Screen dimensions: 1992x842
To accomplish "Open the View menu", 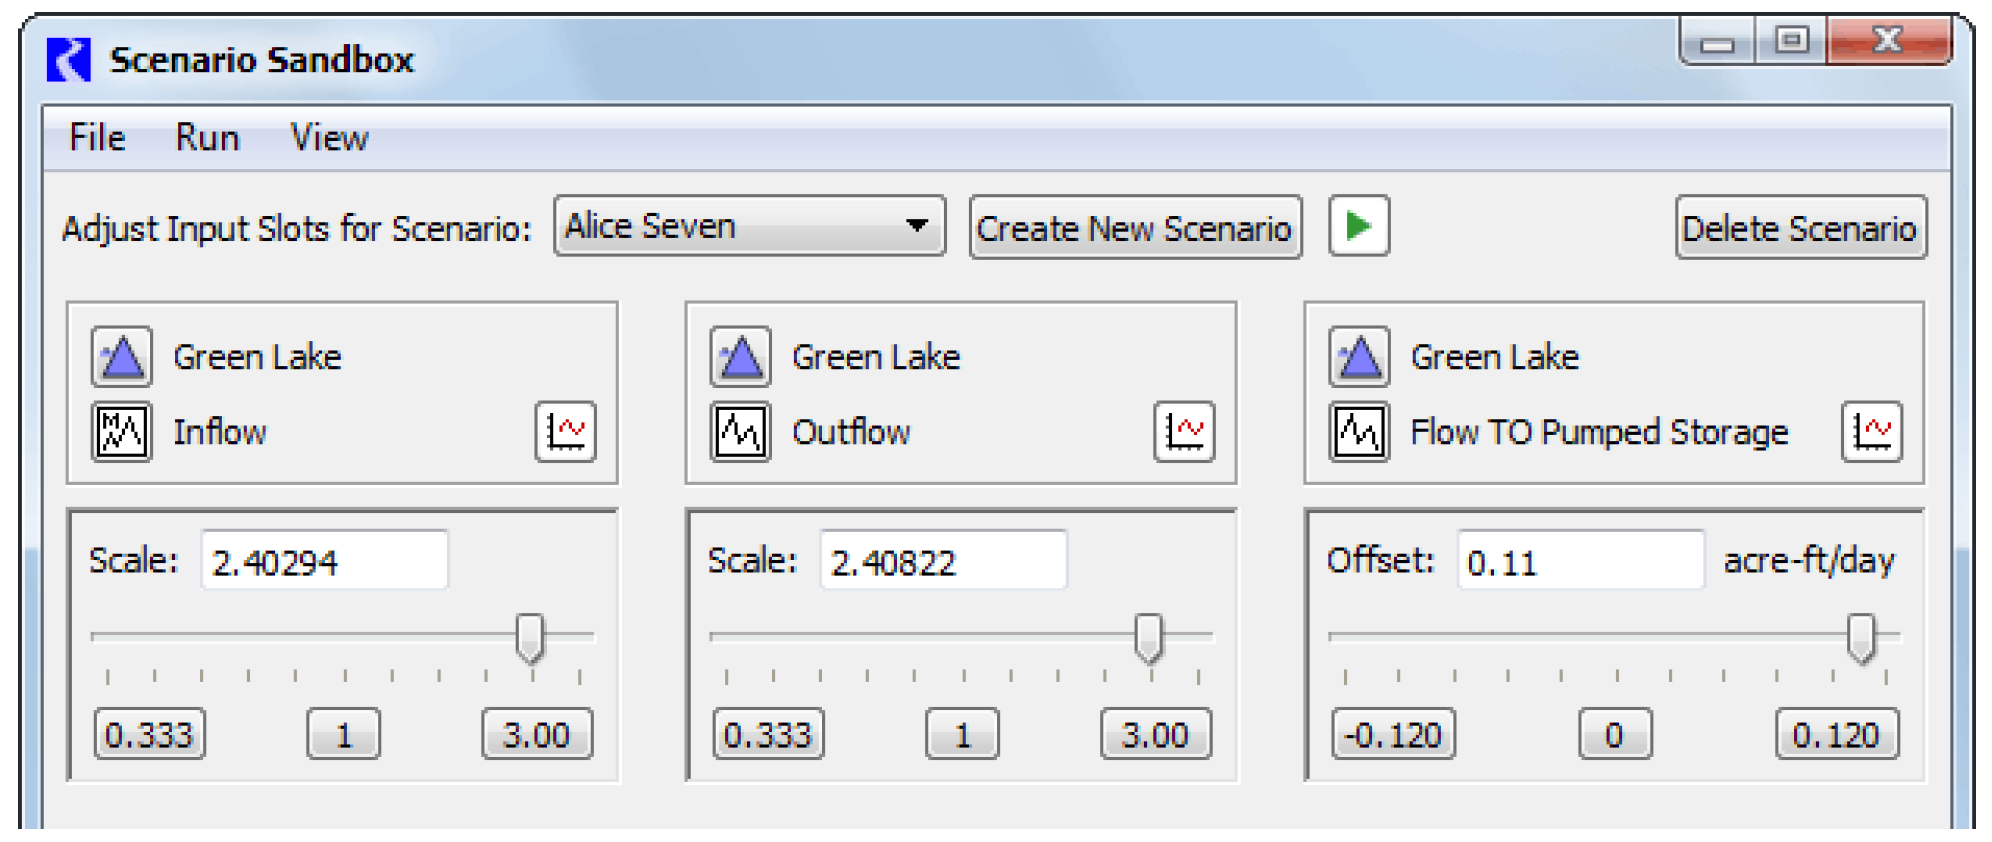I will click(x=329, y=138).
